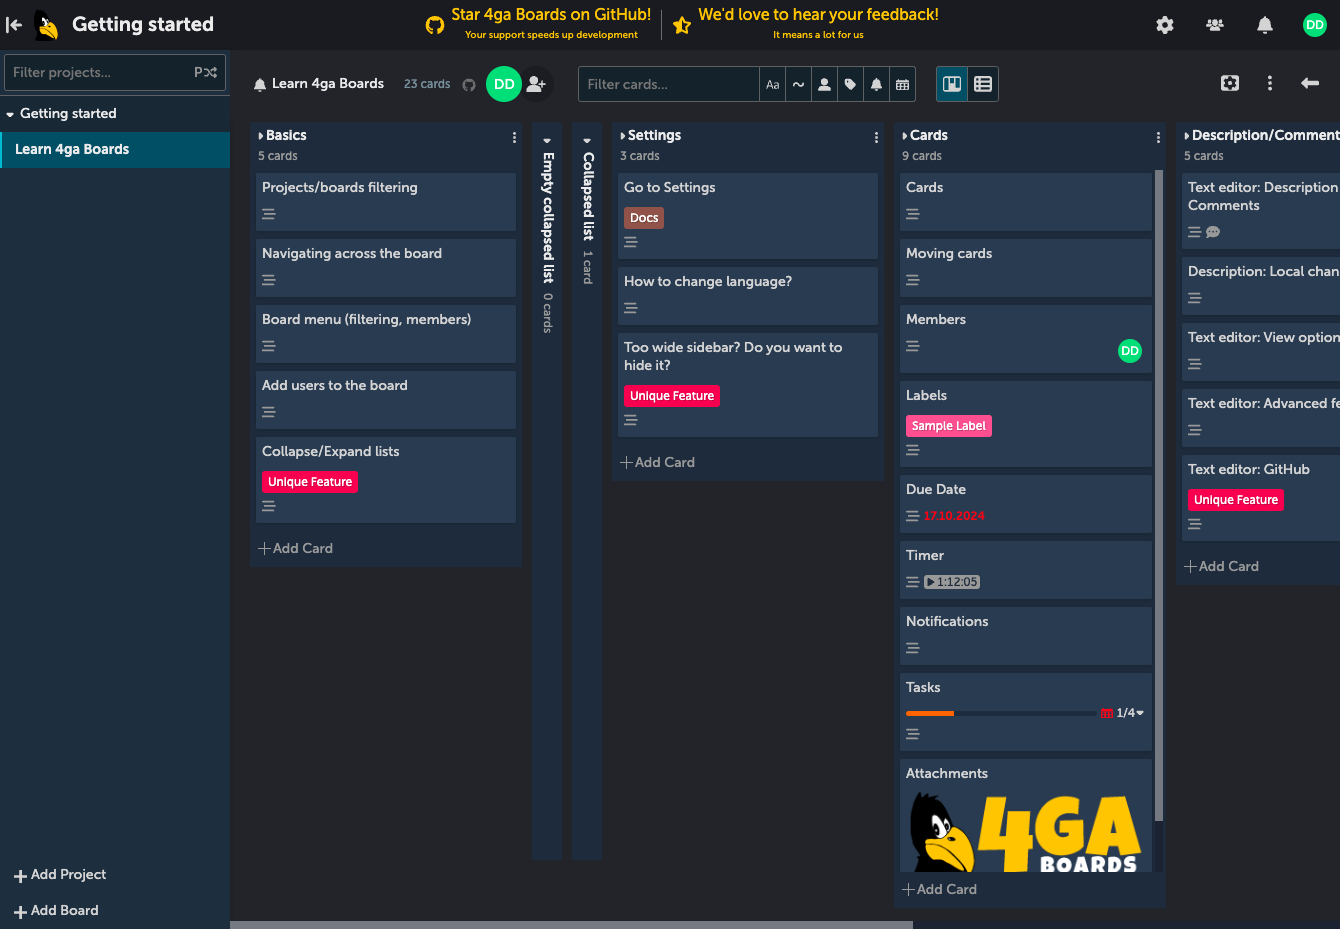Viewport: 1340px width, 929px height.
Task: Collapse the sidebar with the top-left arrow icon
Action: pos(14,25)
